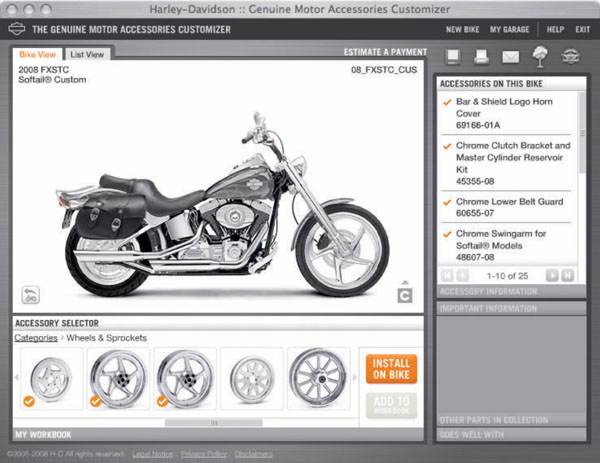Switch to Bike View tab
The width and height of the screenshot is (600, 463).
(38, 54)
